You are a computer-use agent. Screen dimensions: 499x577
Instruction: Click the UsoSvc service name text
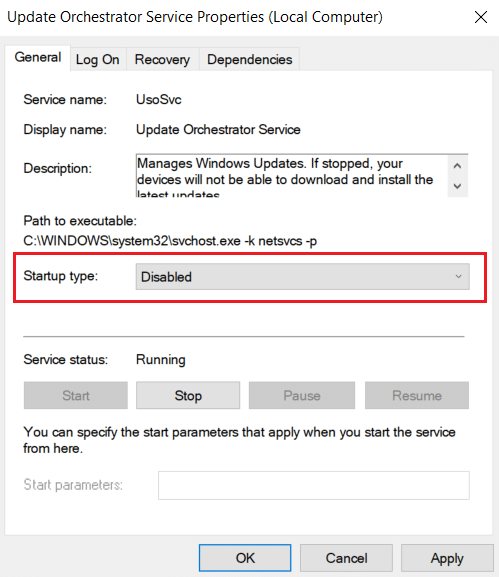[x=159, y=99]
